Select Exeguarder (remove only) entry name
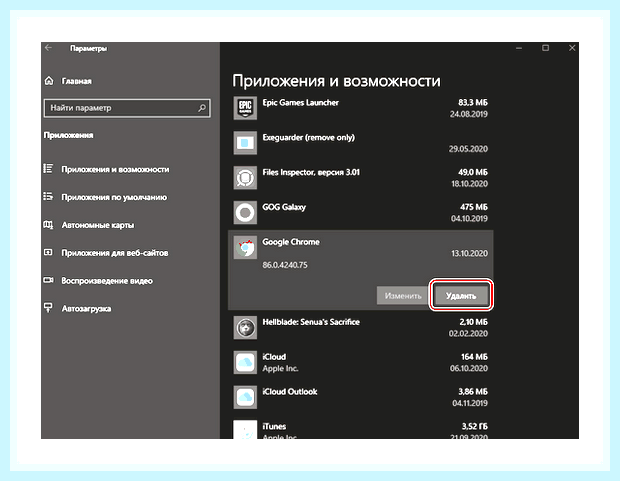The width and height of the screenshot is (620, 481). [308, 138]
